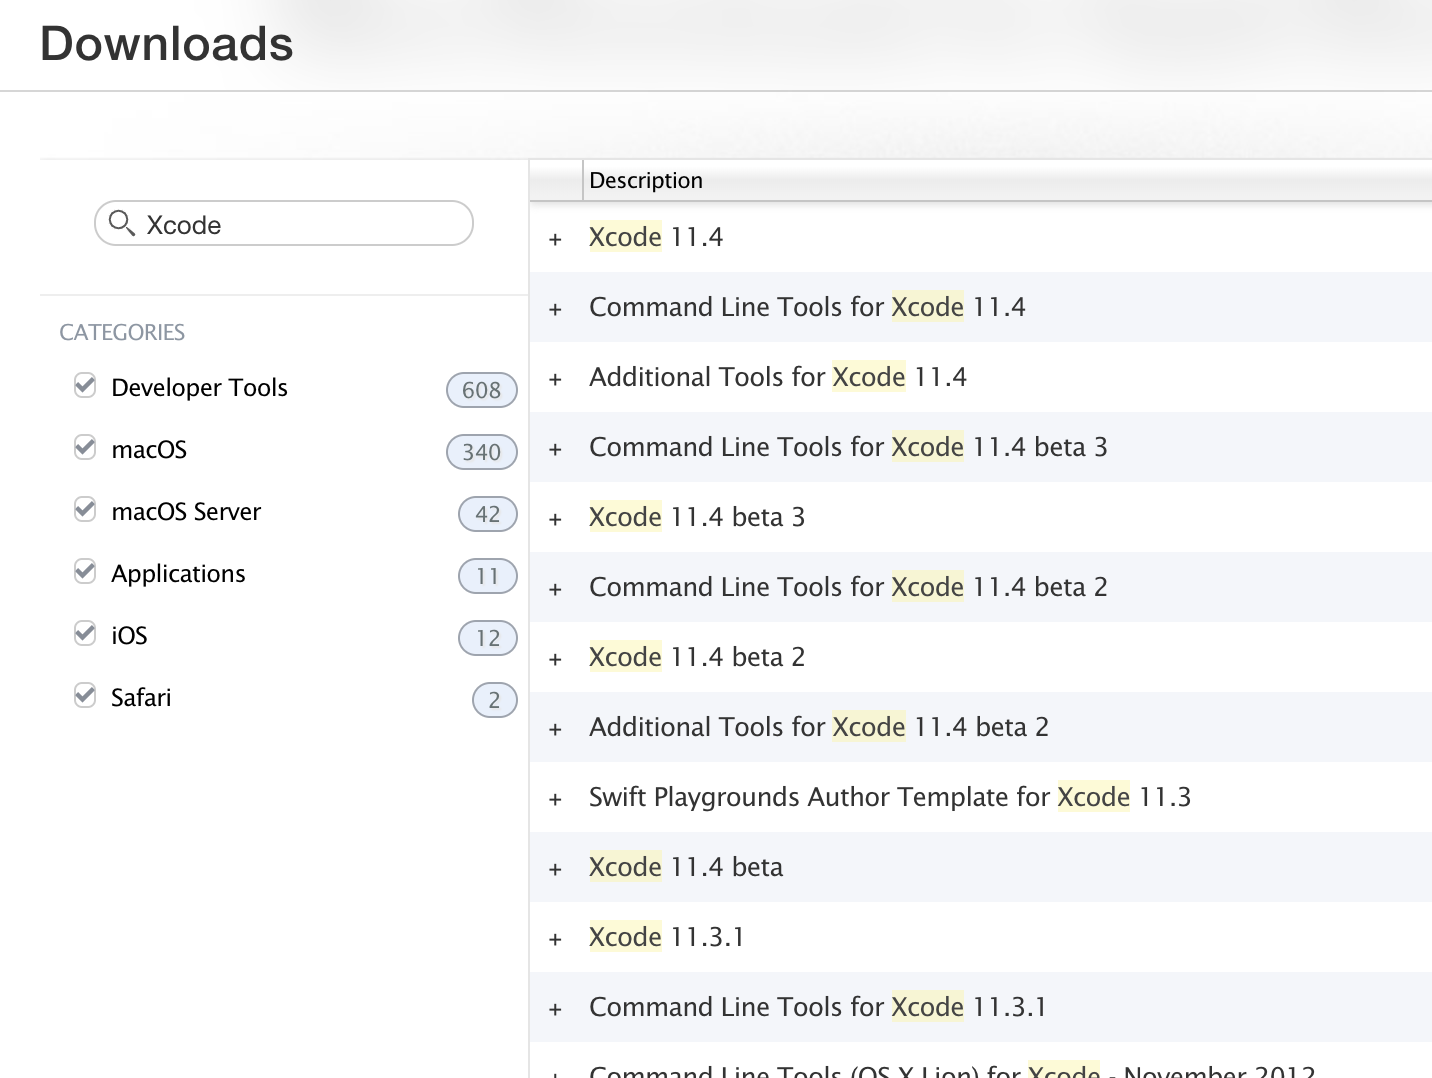The height and width of the screenshot is (1078, 1432).
Task: Click the Applications category label
Action: 178,574
